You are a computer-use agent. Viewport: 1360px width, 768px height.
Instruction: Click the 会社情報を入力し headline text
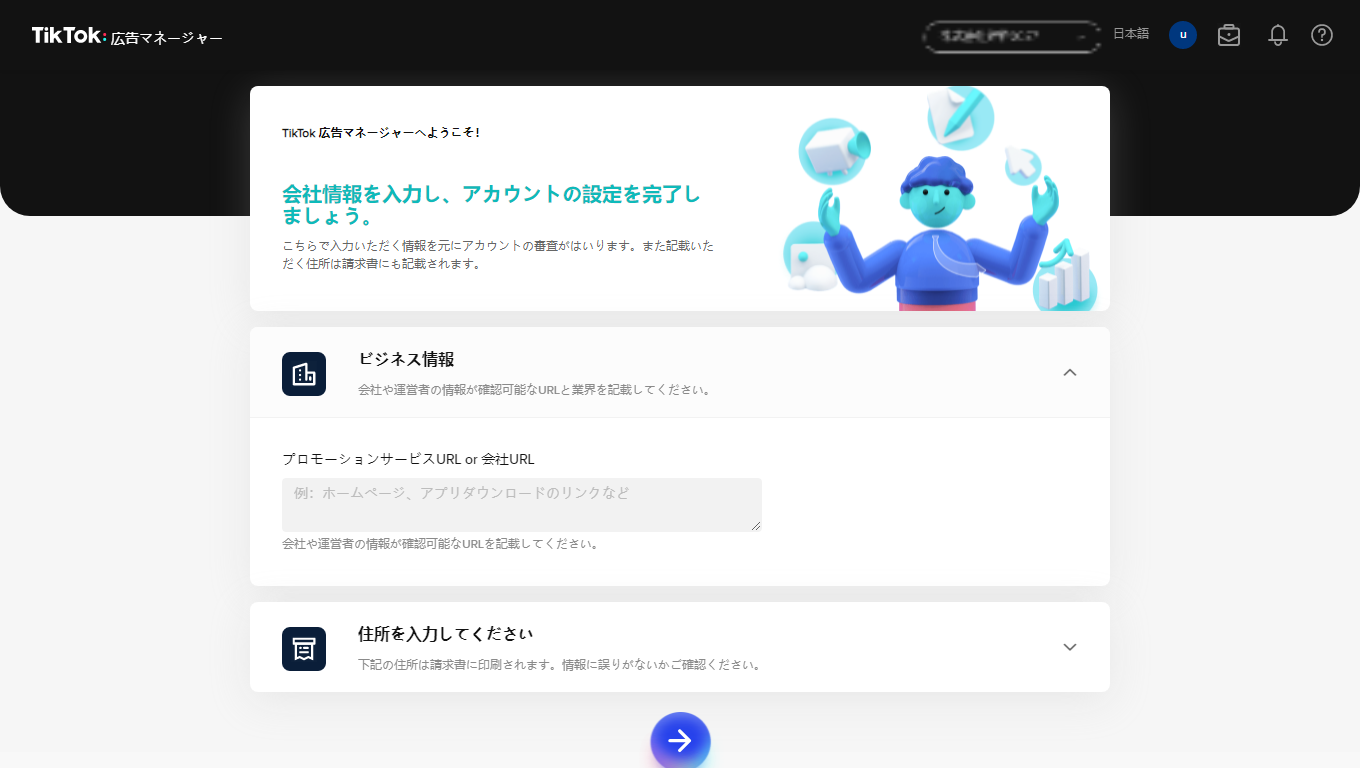[x=491, y=205]
